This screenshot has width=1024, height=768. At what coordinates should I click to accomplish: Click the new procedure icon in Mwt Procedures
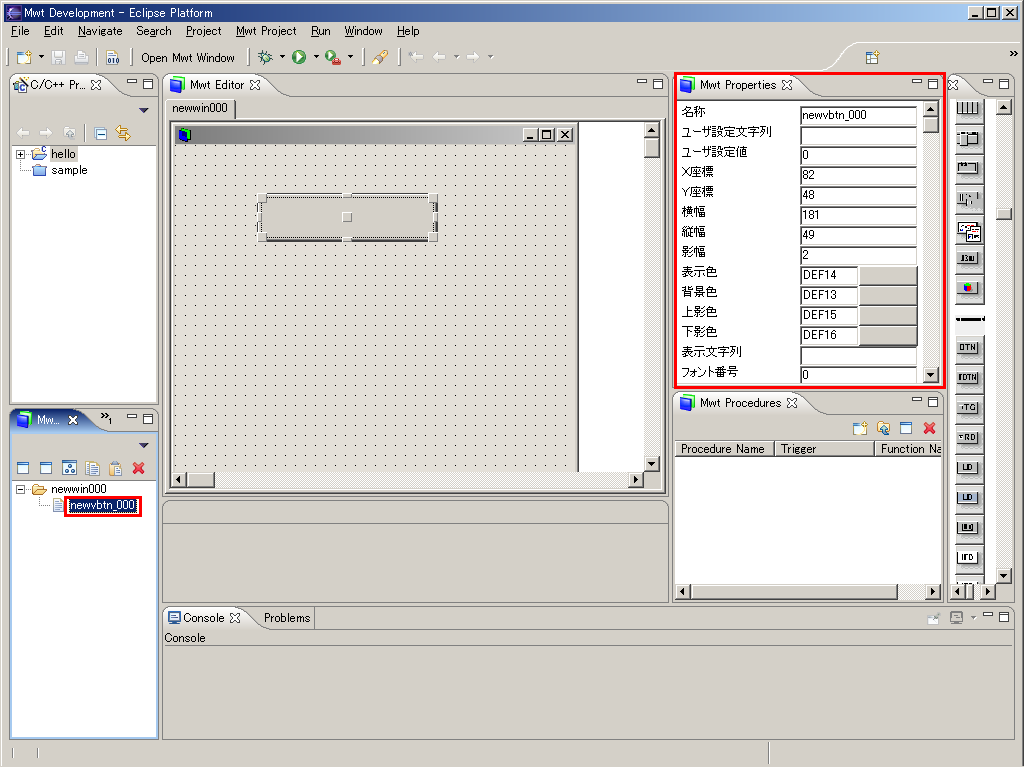tap(860, 428)
